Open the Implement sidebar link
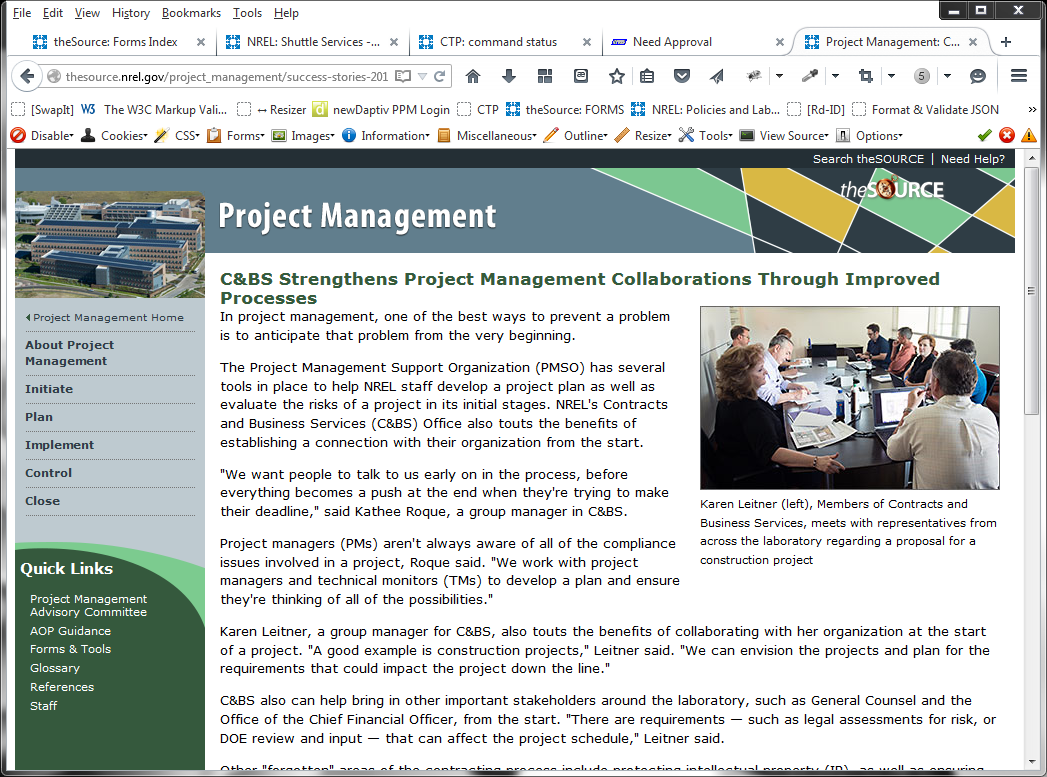 [x=59, y=445]
